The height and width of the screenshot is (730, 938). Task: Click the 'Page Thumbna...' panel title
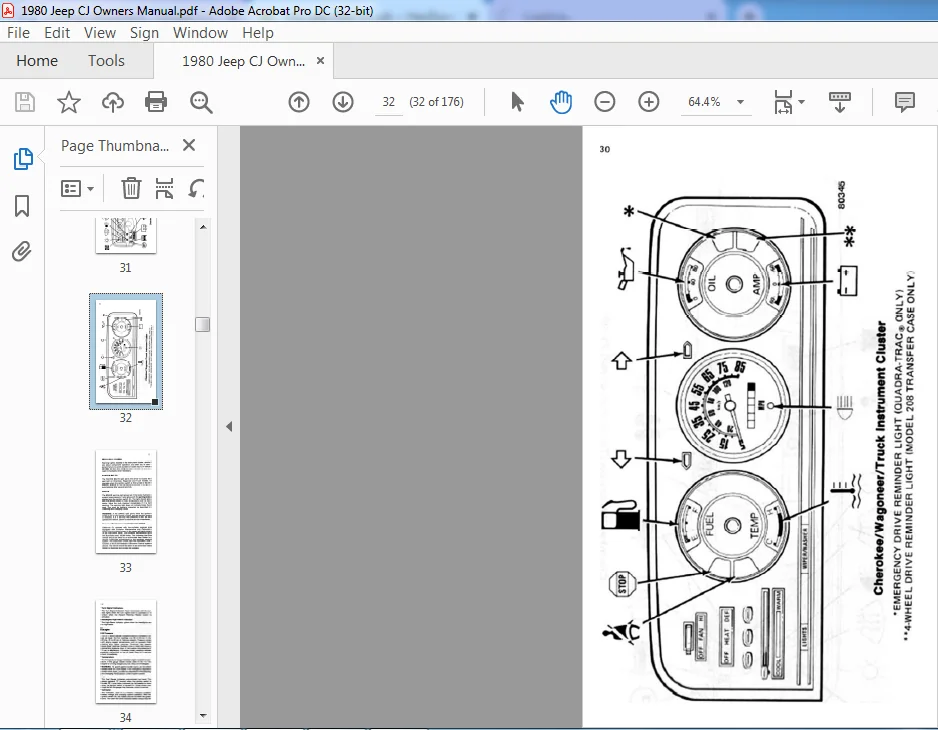pos(115,145)
